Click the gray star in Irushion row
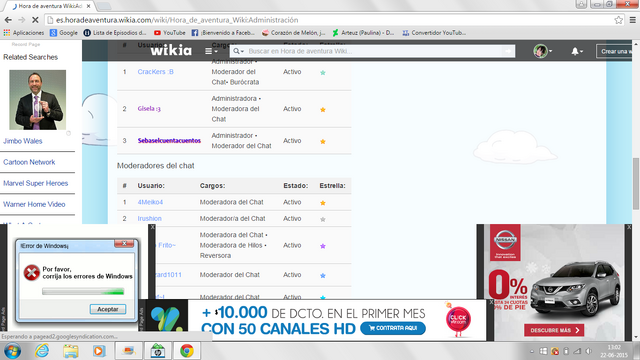Screen dimensions: 640x360 pos(323,219)
